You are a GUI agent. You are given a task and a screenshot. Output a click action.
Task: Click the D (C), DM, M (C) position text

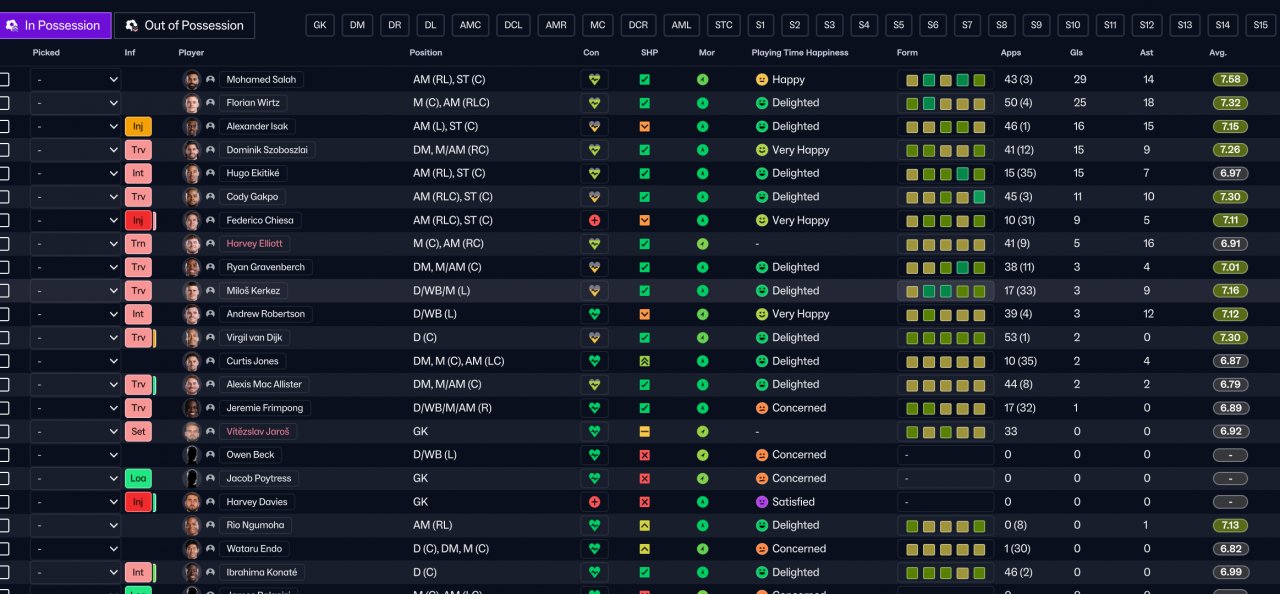pos(451,549)
